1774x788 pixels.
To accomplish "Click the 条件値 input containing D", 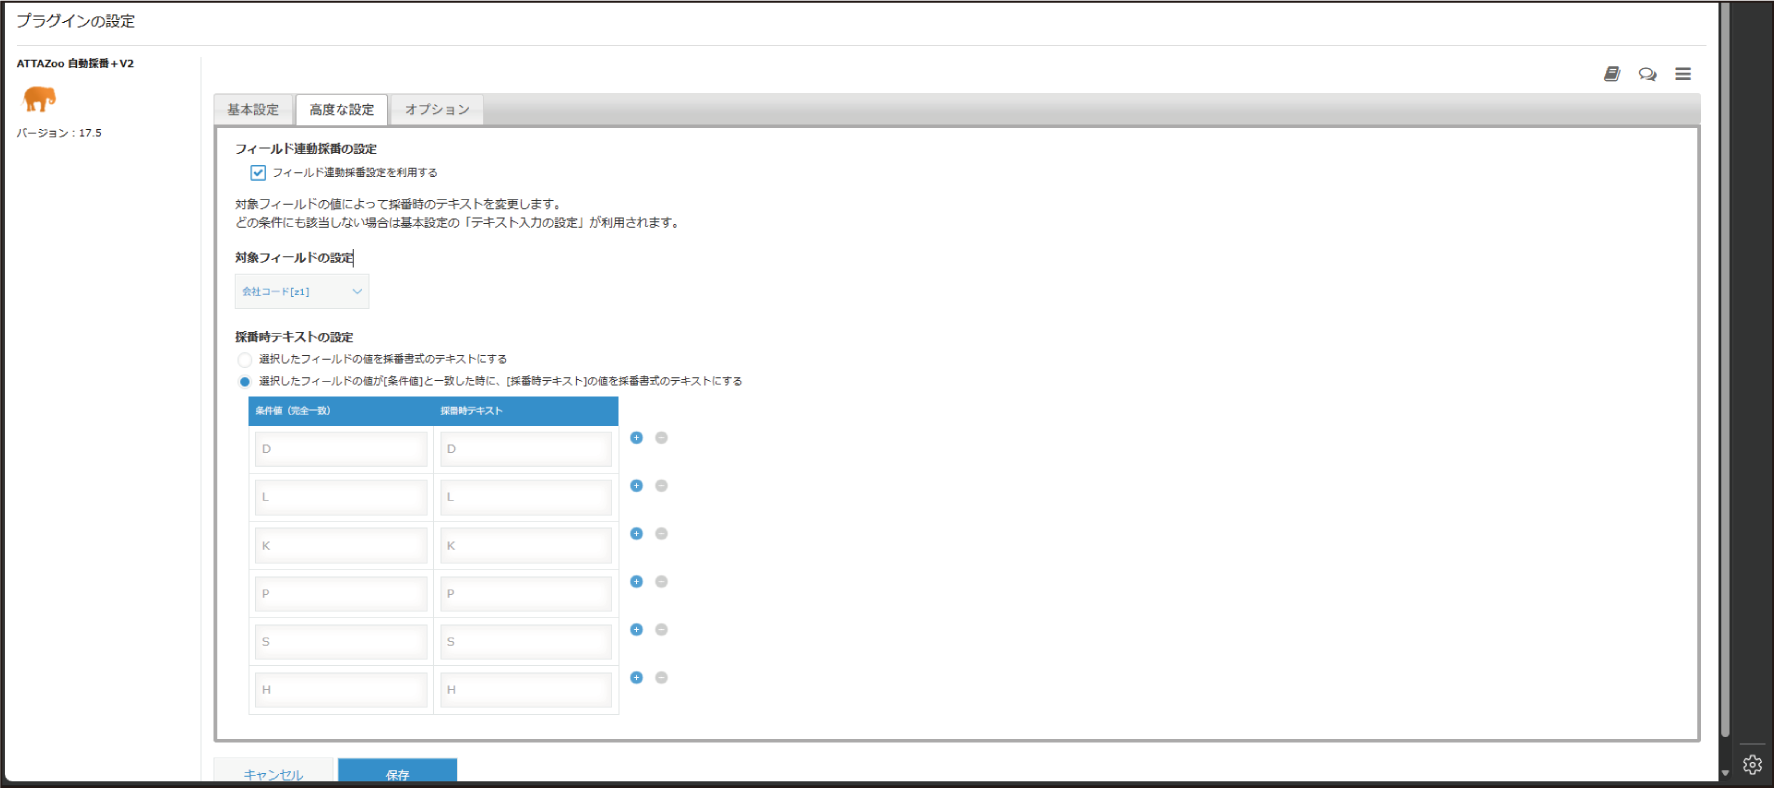I will (341, 449).
